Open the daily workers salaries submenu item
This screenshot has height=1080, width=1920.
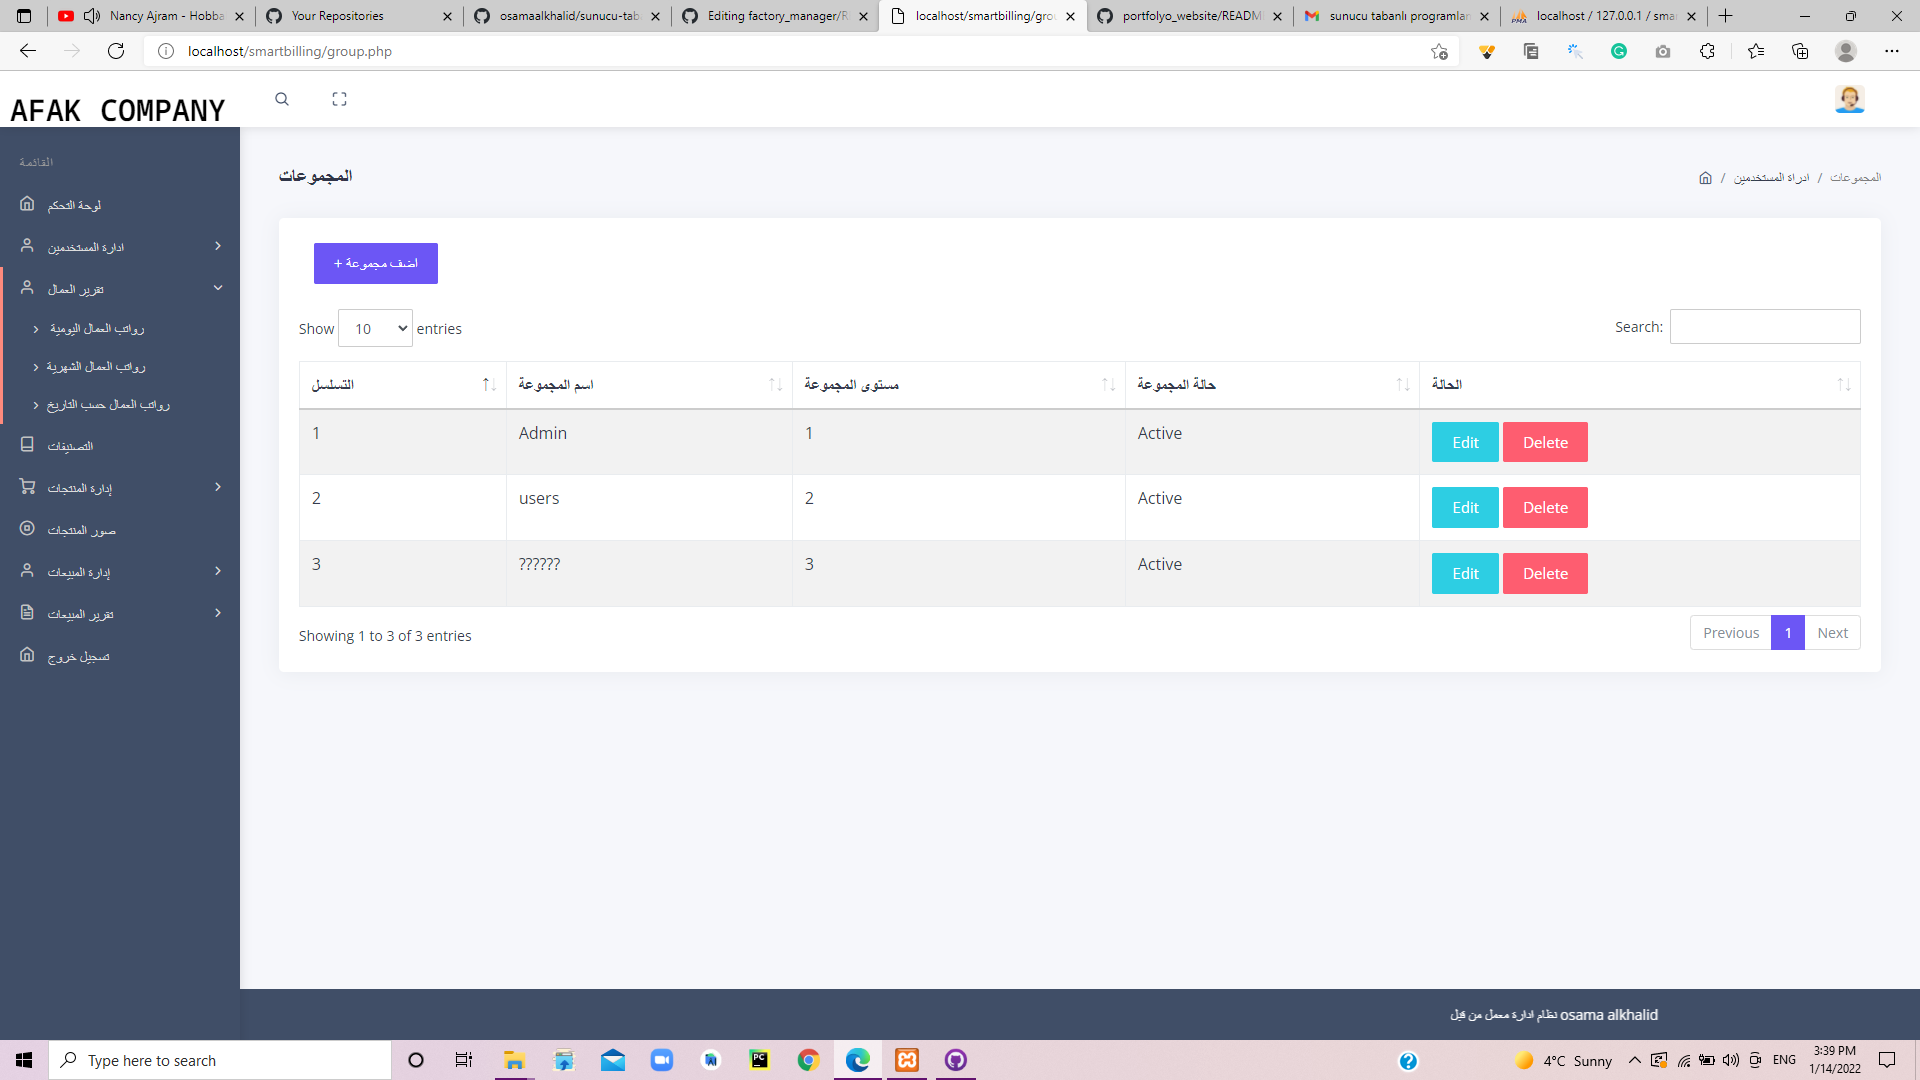[x=97, y=329]
